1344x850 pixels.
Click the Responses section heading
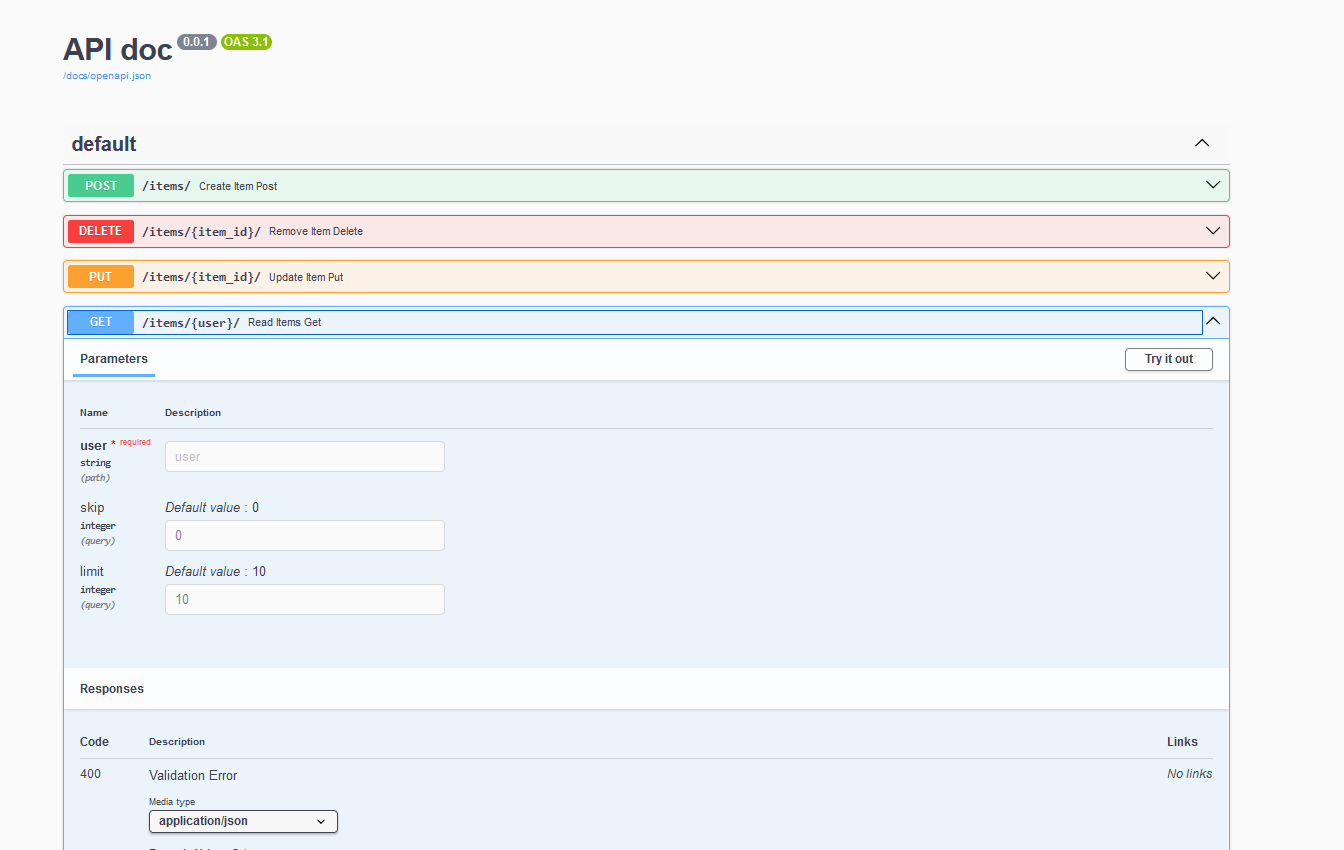coord(112,689)
